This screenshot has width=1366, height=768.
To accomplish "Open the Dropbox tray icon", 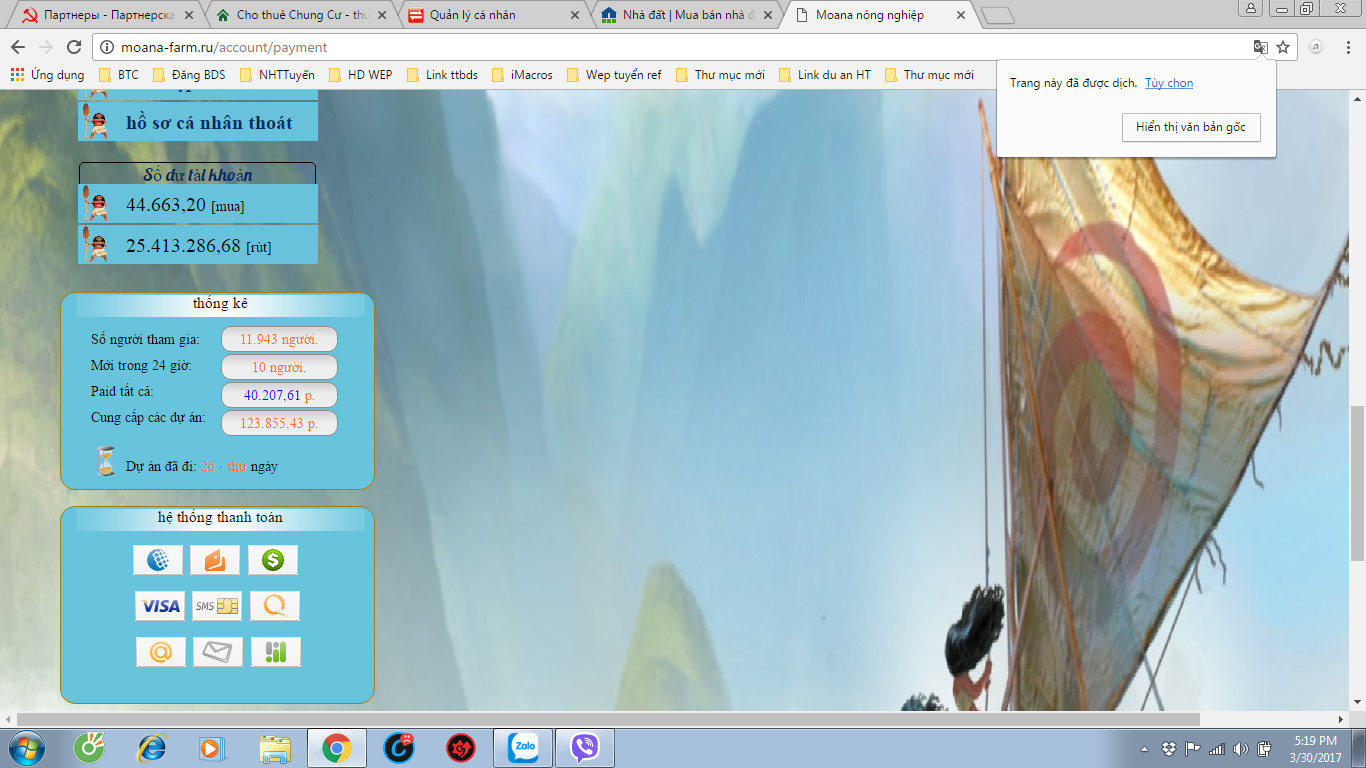I will 1169,749.
